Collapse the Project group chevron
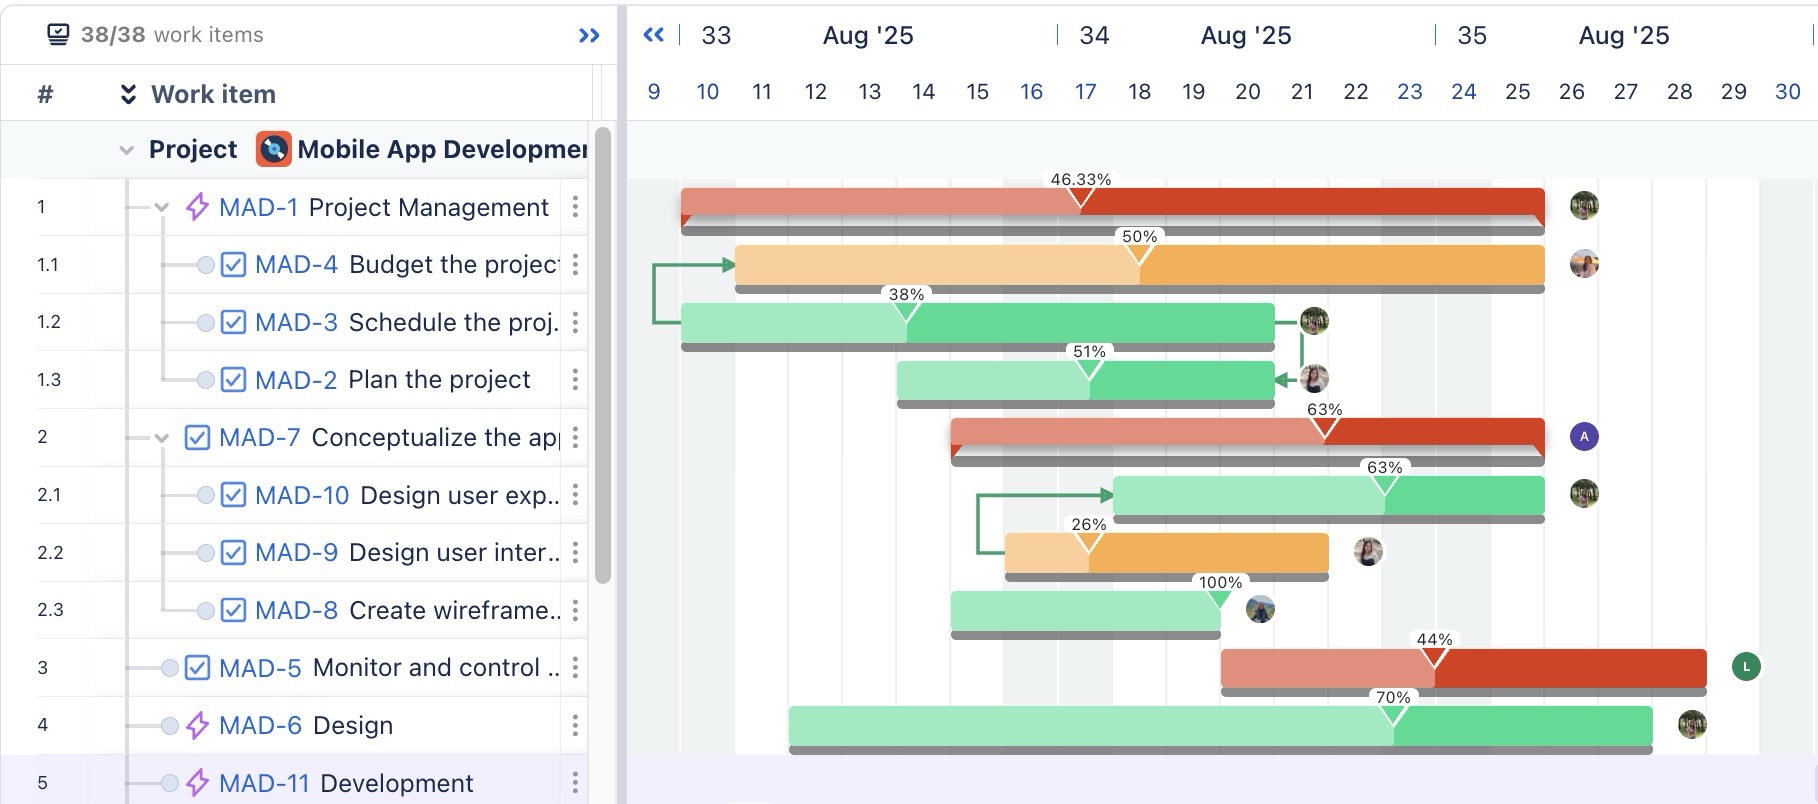This screenshot has height=804, width=1818. tap(126, 150)
